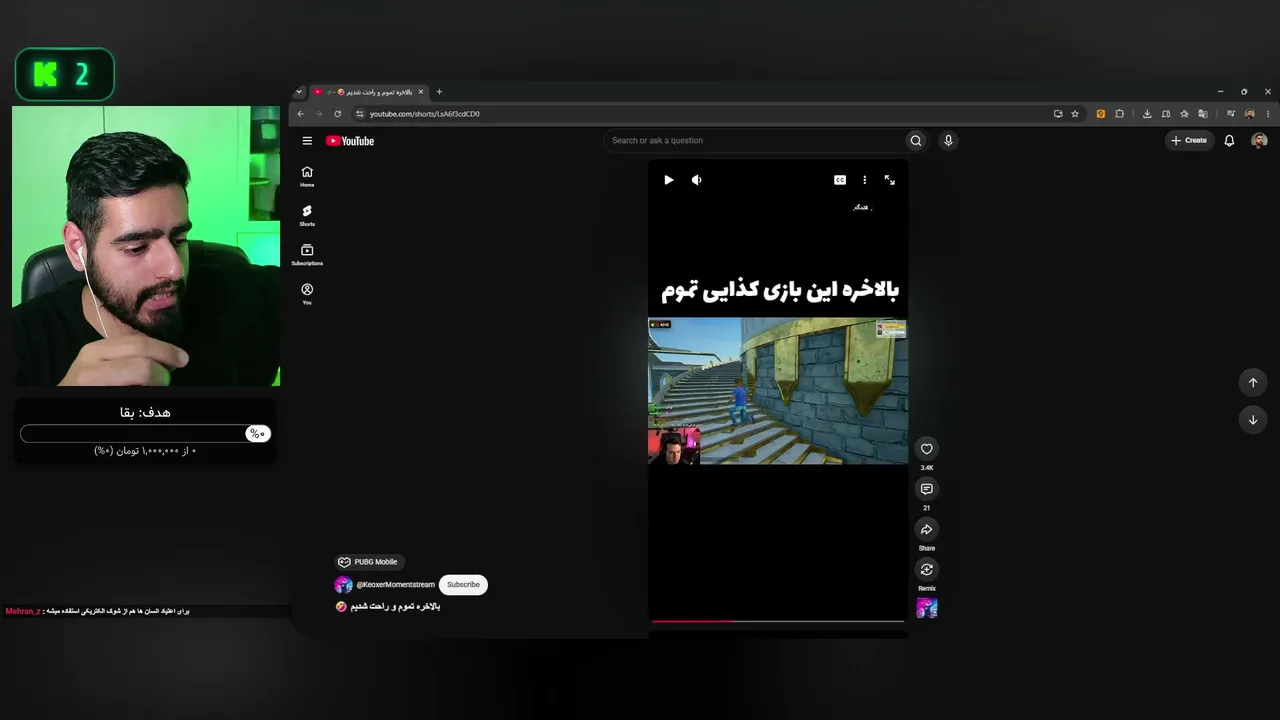
Task: Open YouTube notifications bell
Action: coord(1229,141)
